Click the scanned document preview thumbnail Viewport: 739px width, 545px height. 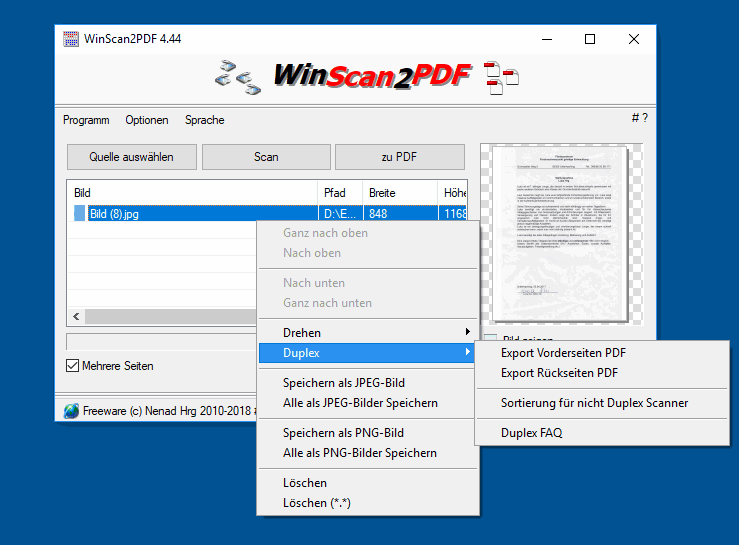click(560, 234)
